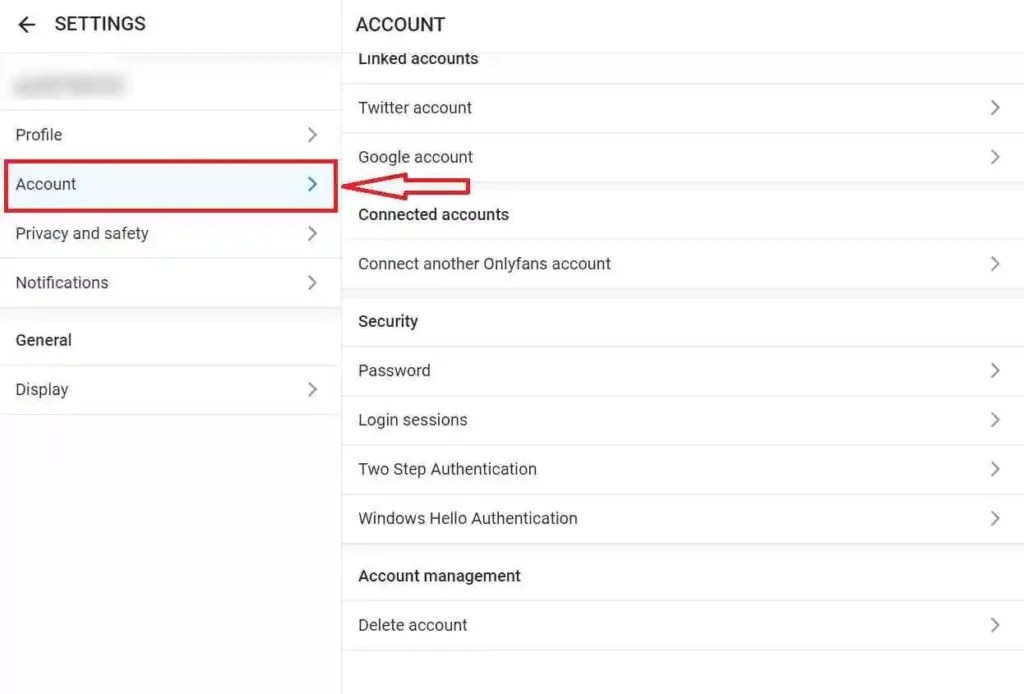The height and width of the screenshot is (694, 1024).
Task: Click the Google account chevron
Action: [x=995, y=157]
